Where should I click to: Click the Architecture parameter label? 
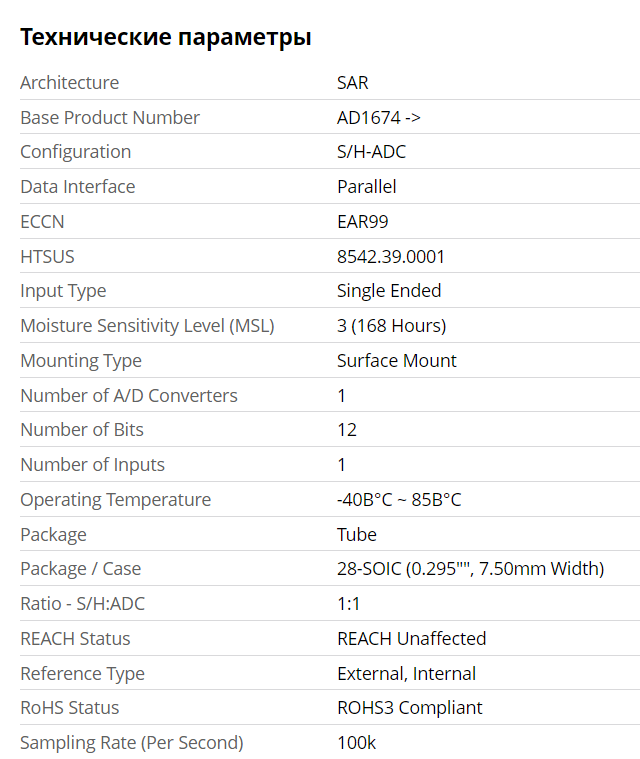click(69, 83)
